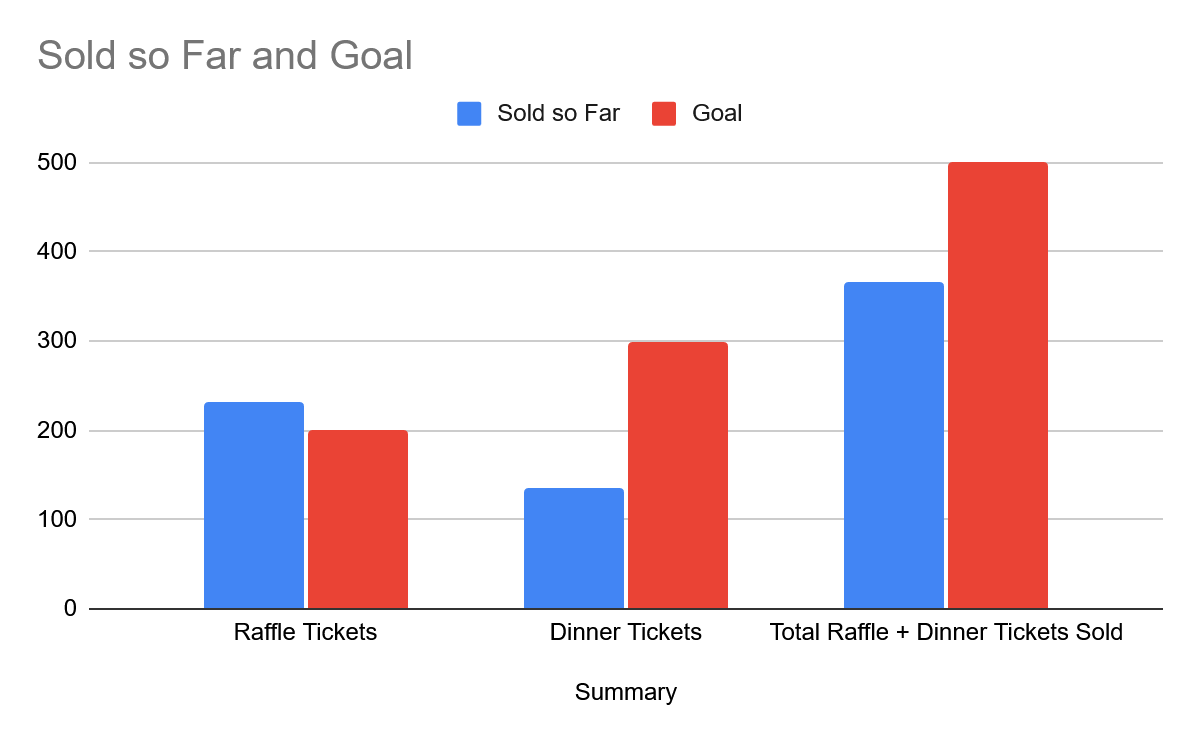Viewport: 1200px width, 742px height.
Task: Click the 300 vertical axis label
Action: [x=57, y=341]
